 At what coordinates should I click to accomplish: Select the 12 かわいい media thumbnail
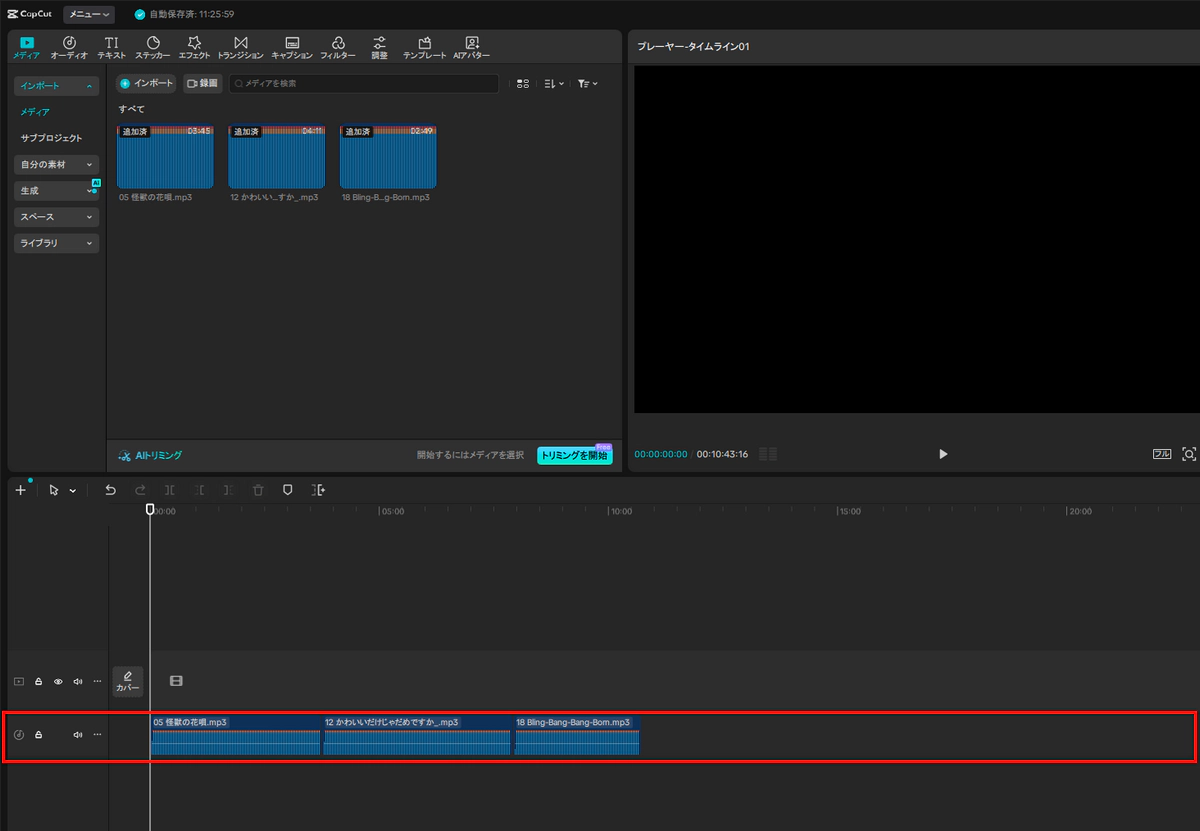277,156
